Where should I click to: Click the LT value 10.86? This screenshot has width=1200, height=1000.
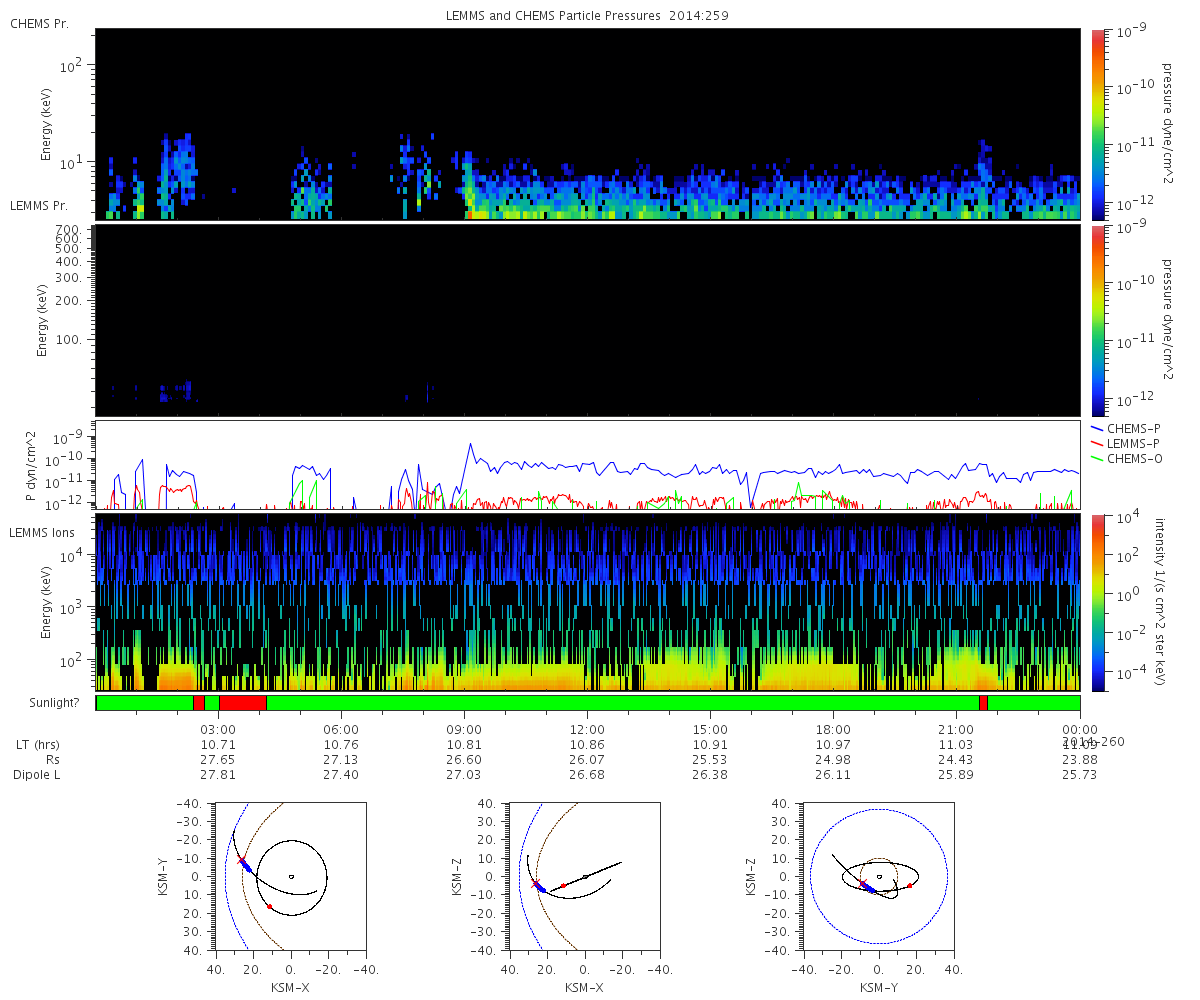click(x=588, y=745)
